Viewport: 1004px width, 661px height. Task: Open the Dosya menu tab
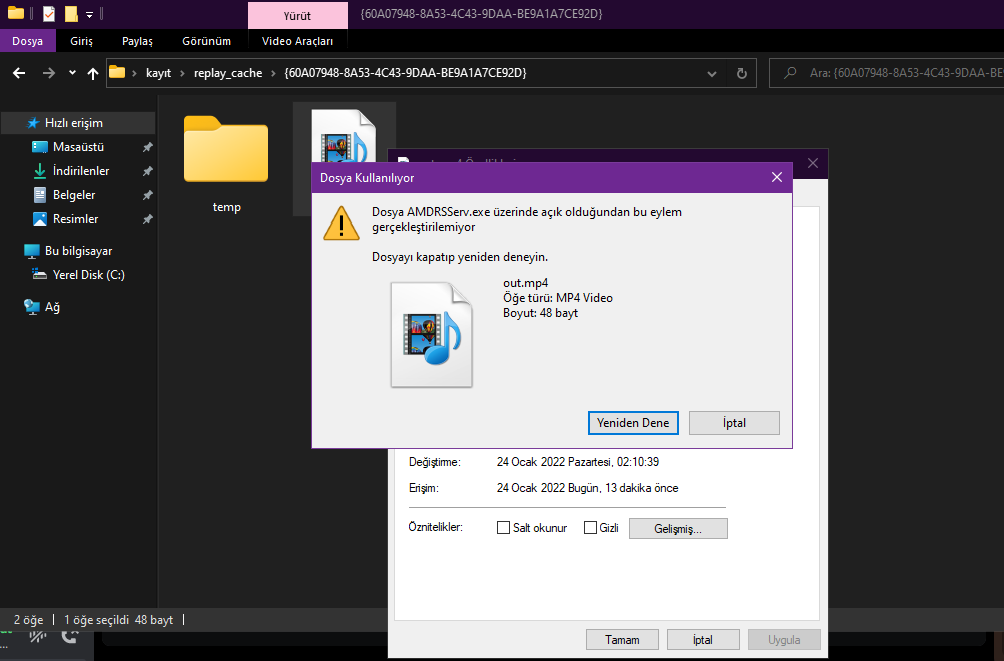point(28,41)
